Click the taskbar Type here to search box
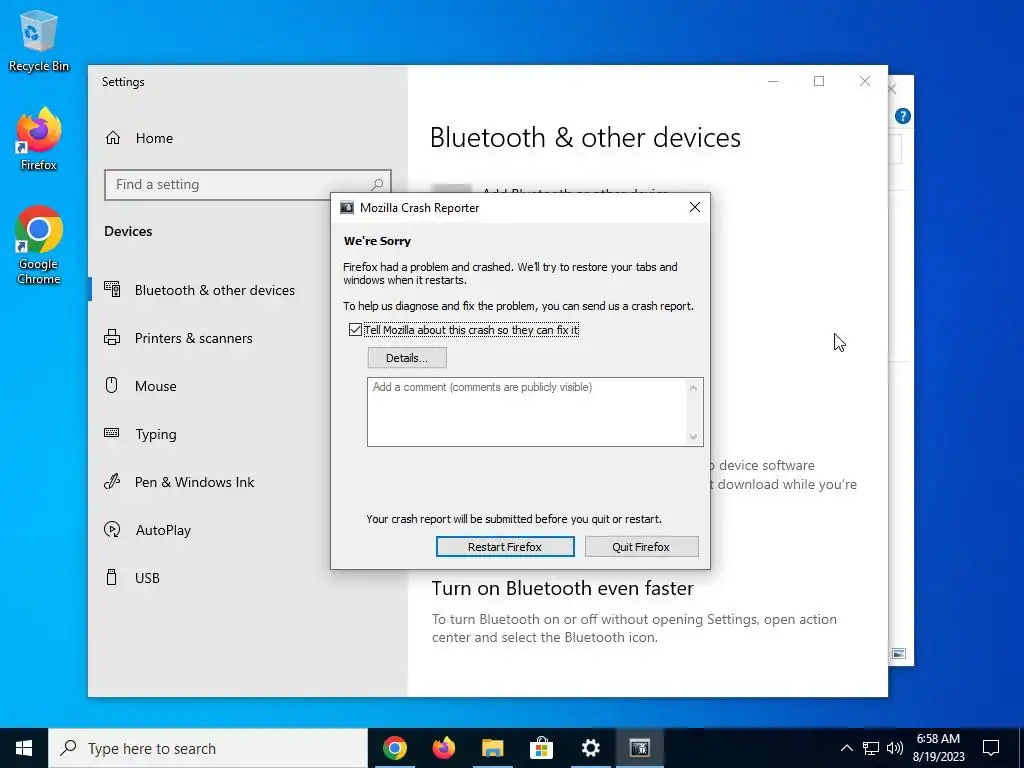Image resolution: width=1024 pixels, height=768 pixels. (208, 748)
